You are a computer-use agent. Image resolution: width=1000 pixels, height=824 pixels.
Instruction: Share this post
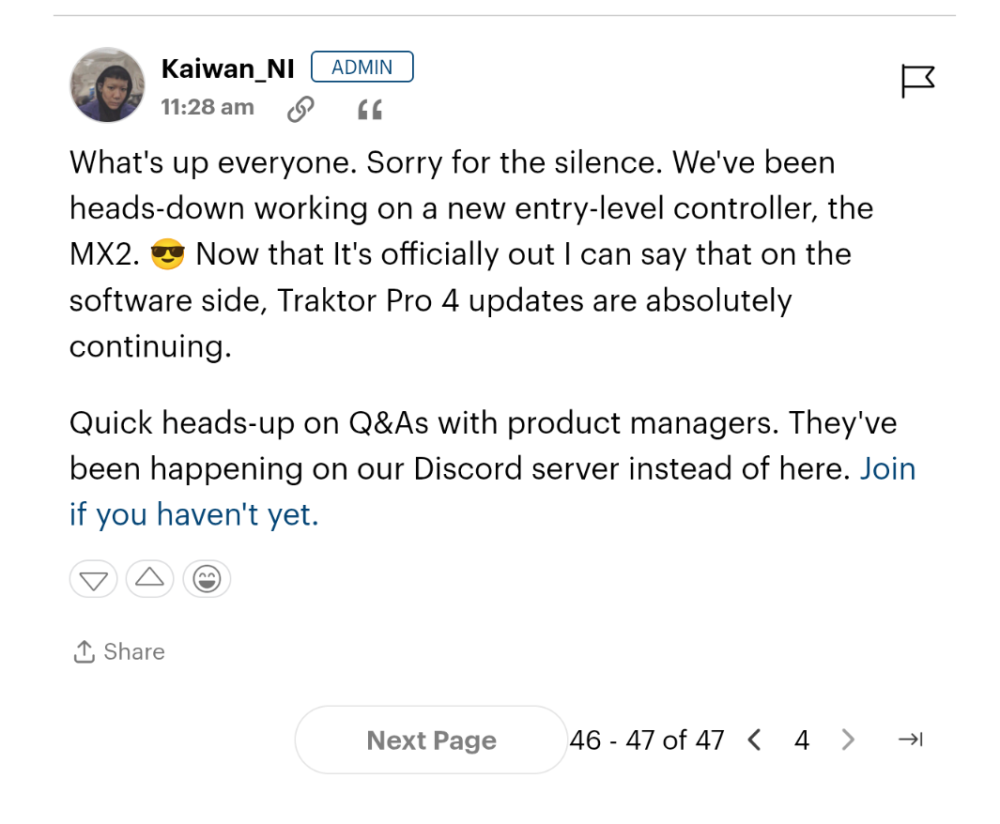click(119, 652)
